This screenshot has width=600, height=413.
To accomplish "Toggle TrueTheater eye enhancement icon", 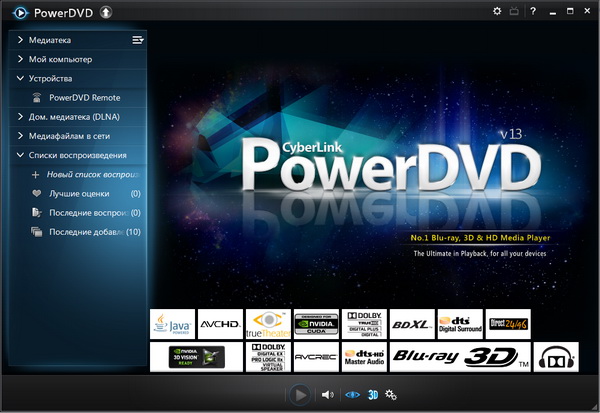I will pos(351,395).
